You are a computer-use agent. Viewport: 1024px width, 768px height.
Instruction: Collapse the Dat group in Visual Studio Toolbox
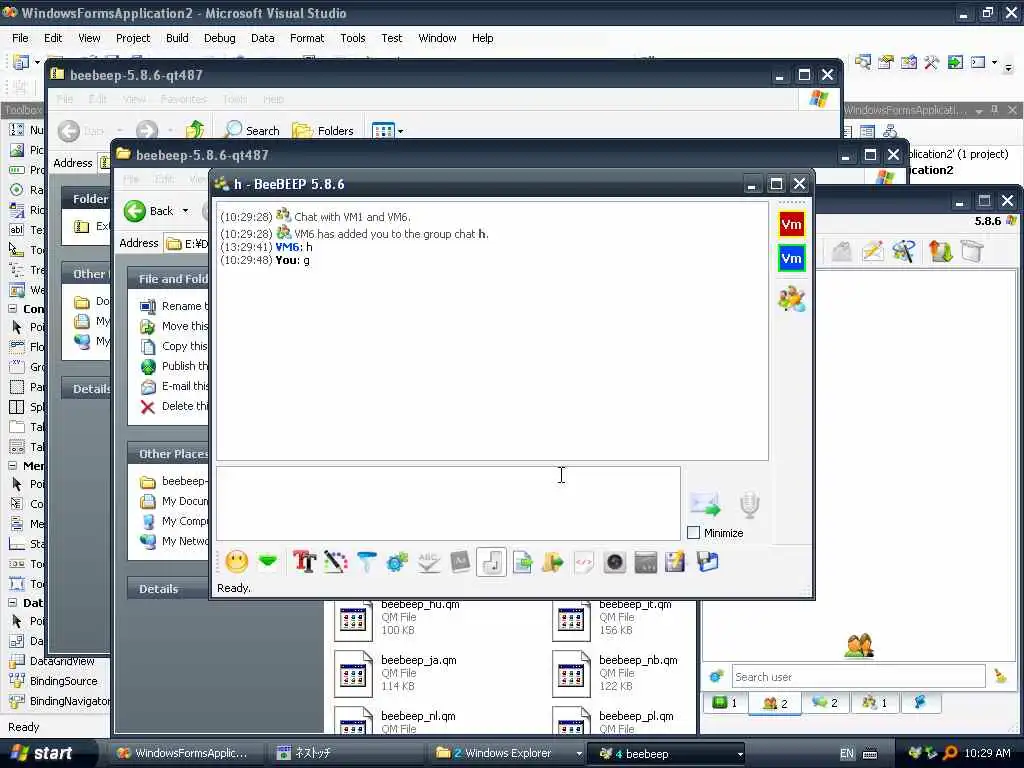click(x=12, y=602)
